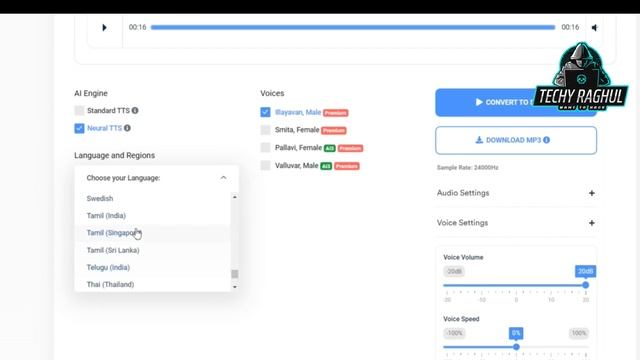This screenshot has width=640, height=360.
Task: Play the generated audio clip
Action: [104, 28]
